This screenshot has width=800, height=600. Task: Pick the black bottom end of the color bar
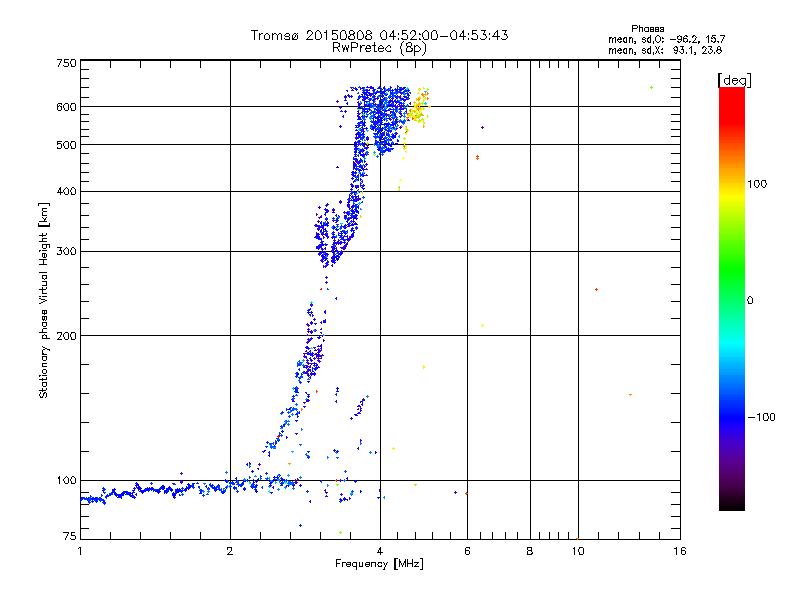coord(732,503)
